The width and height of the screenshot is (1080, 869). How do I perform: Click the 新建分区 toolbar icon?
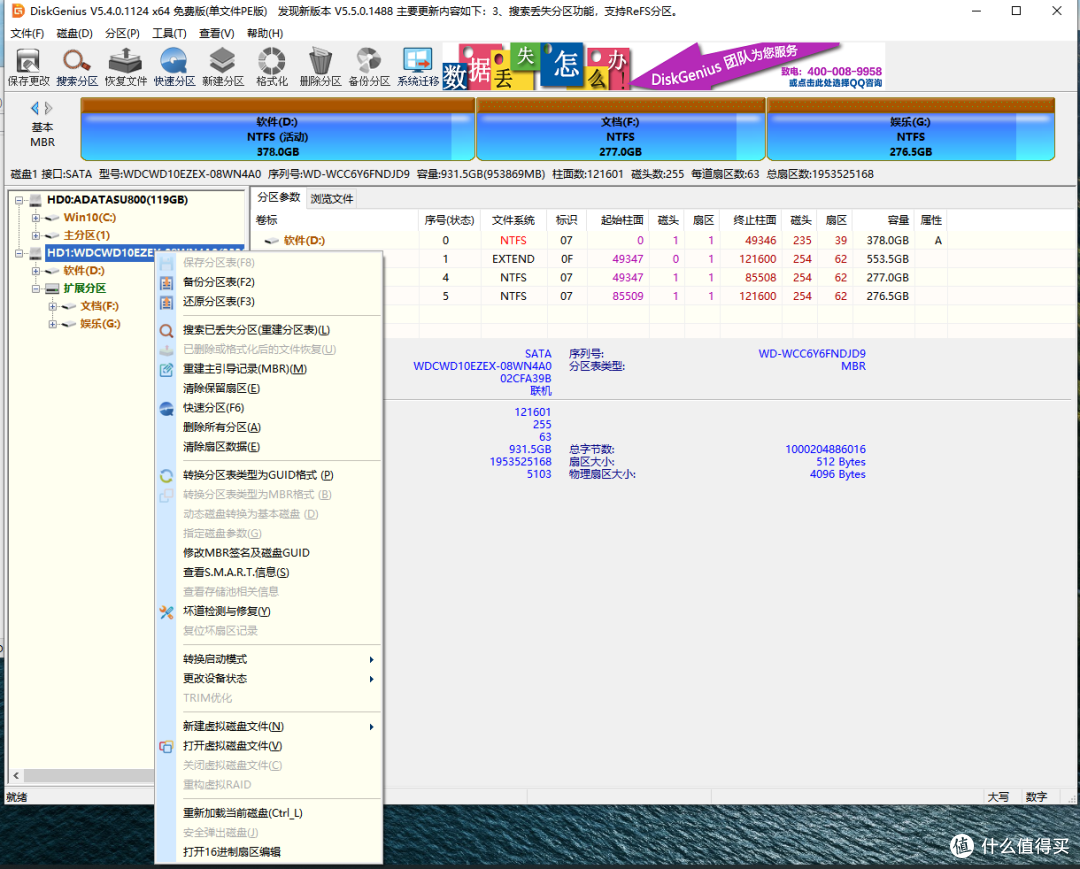222,67
